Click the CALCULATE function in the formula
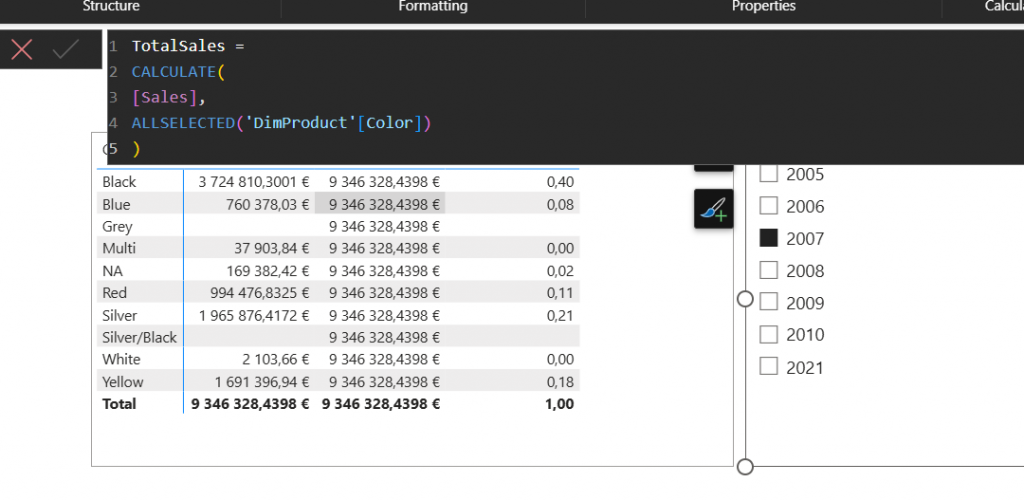 pyautogui.click(x=173, y=72)
